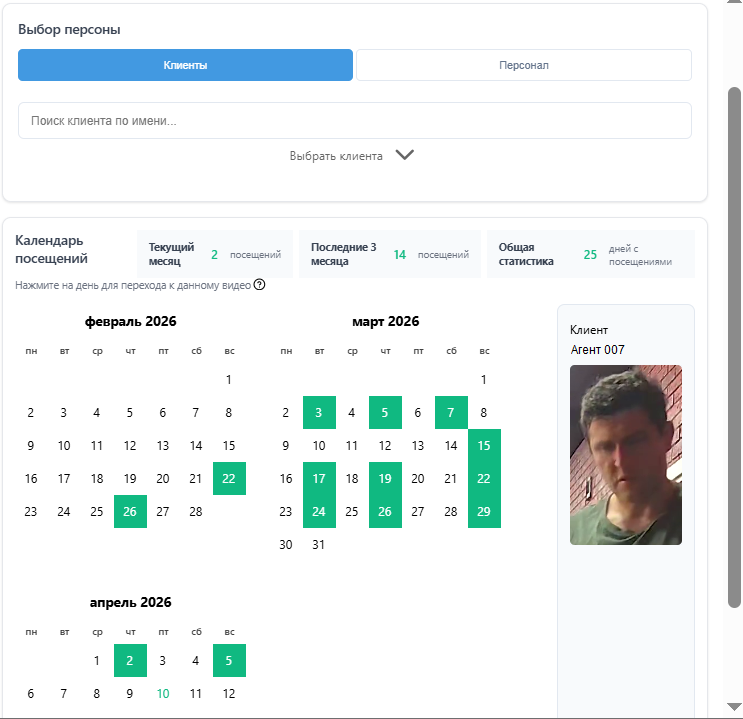The image size is (743, 719).
Task: Switch to the Клиенты tab
Action: coord(185,65)
